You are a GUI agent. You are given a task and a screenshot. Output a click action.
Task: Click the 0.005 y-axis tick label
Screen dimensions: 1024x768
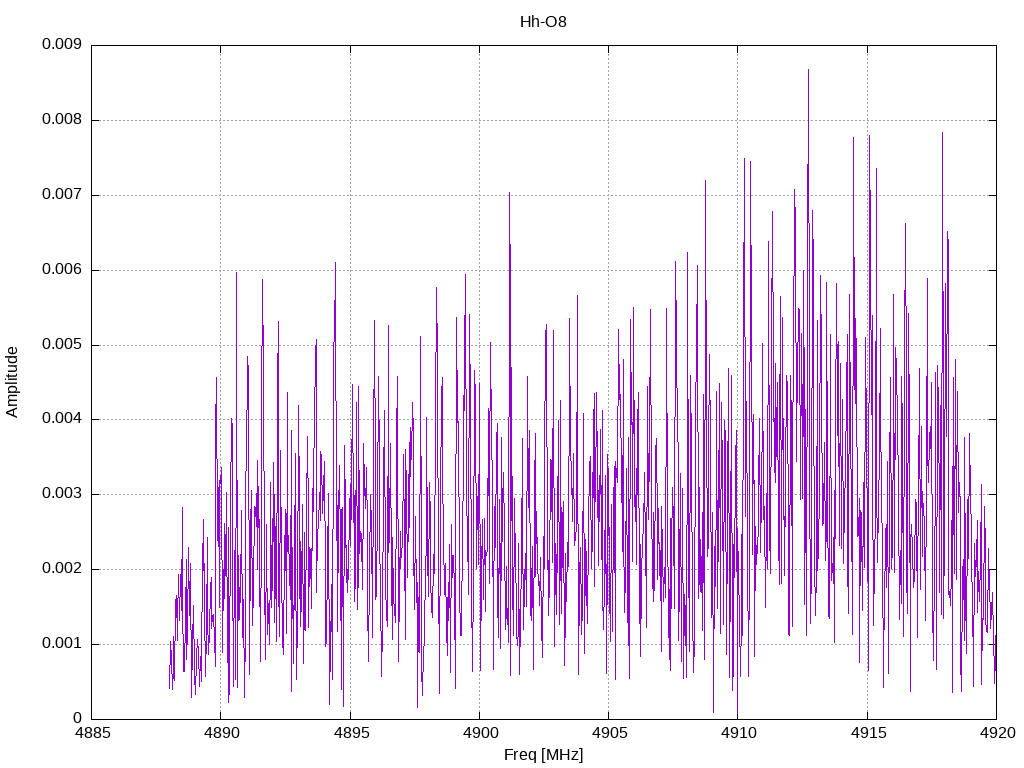62,345
